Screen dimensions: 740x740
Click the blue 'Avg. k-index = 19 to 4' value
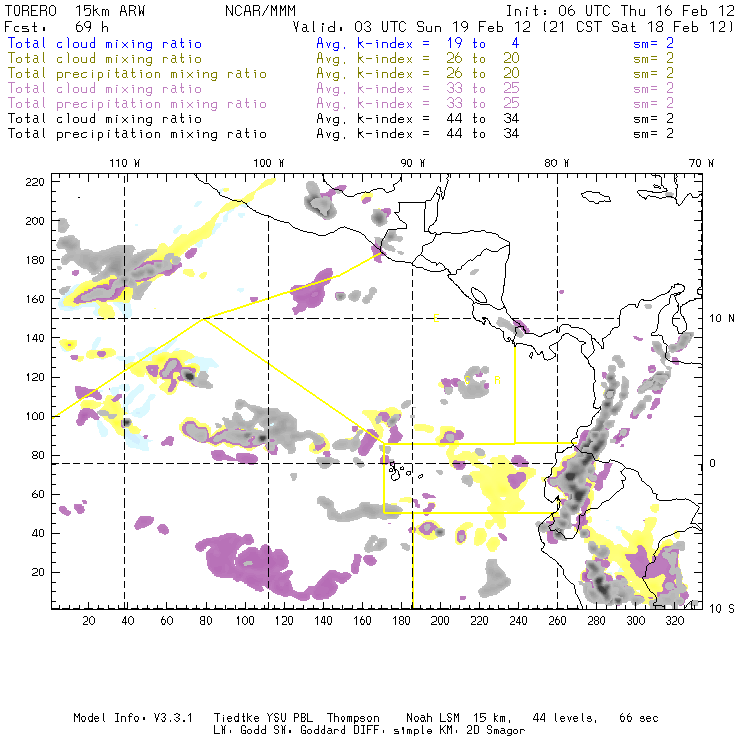[x=418, y=43]
